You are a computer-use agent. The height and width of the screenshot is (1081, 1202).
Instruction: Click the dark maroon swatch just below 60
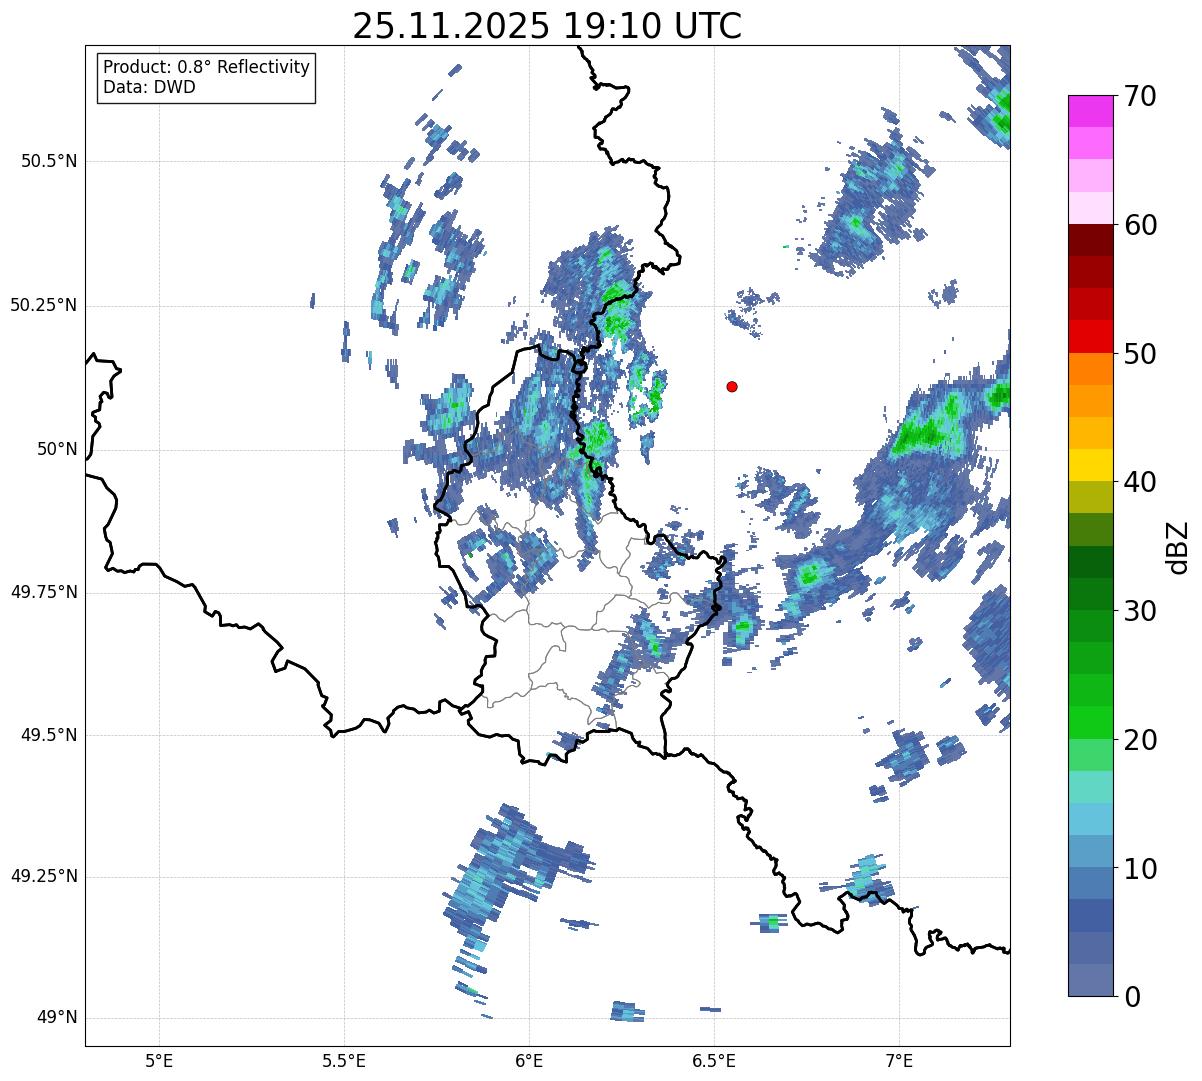(1091, 240)
